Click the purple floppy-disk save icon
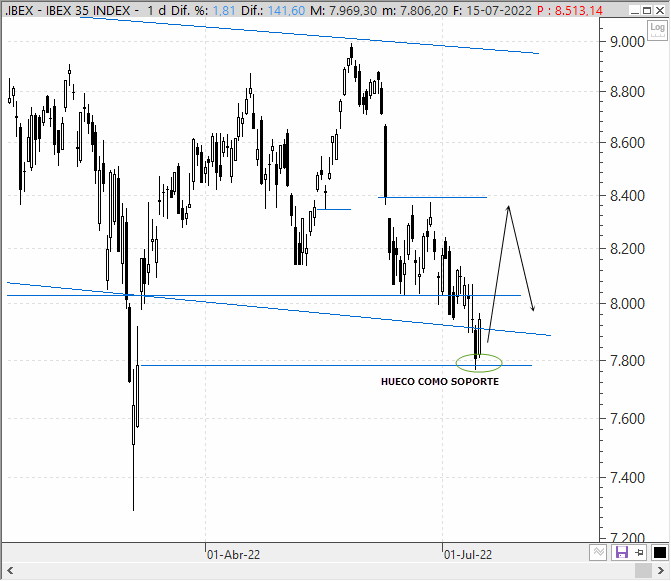 click(x=621, y=552)
